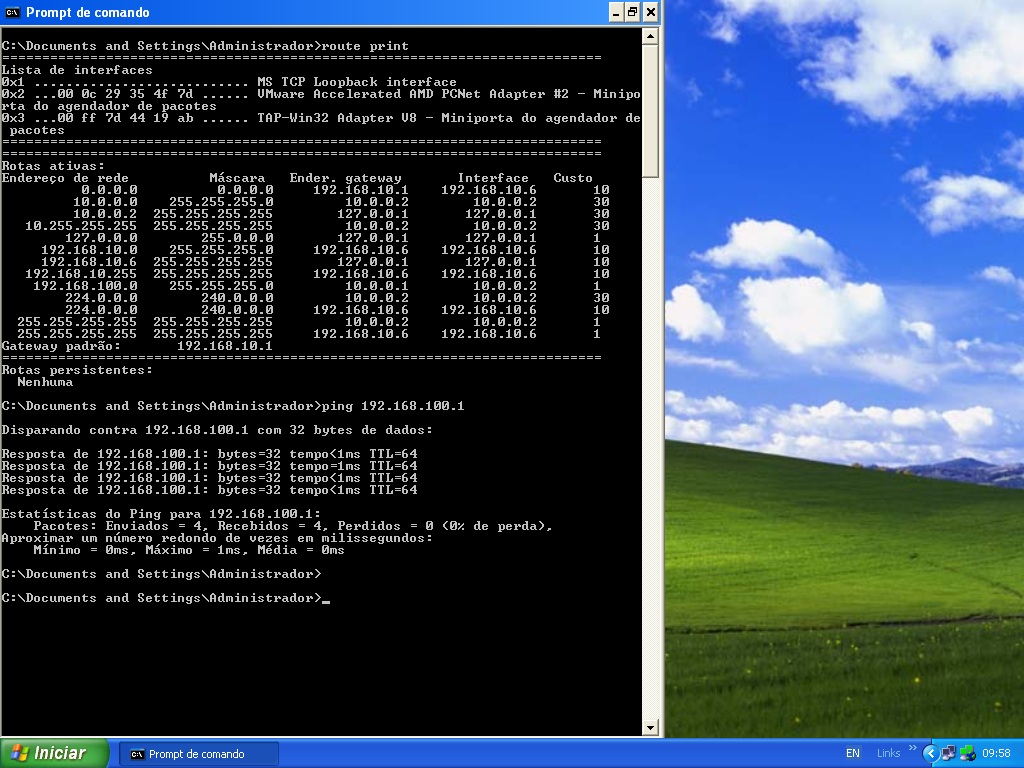The image size is (1024, 768).
Task: Expand the Links toolbar chevron
Action: tap(912, 748)
